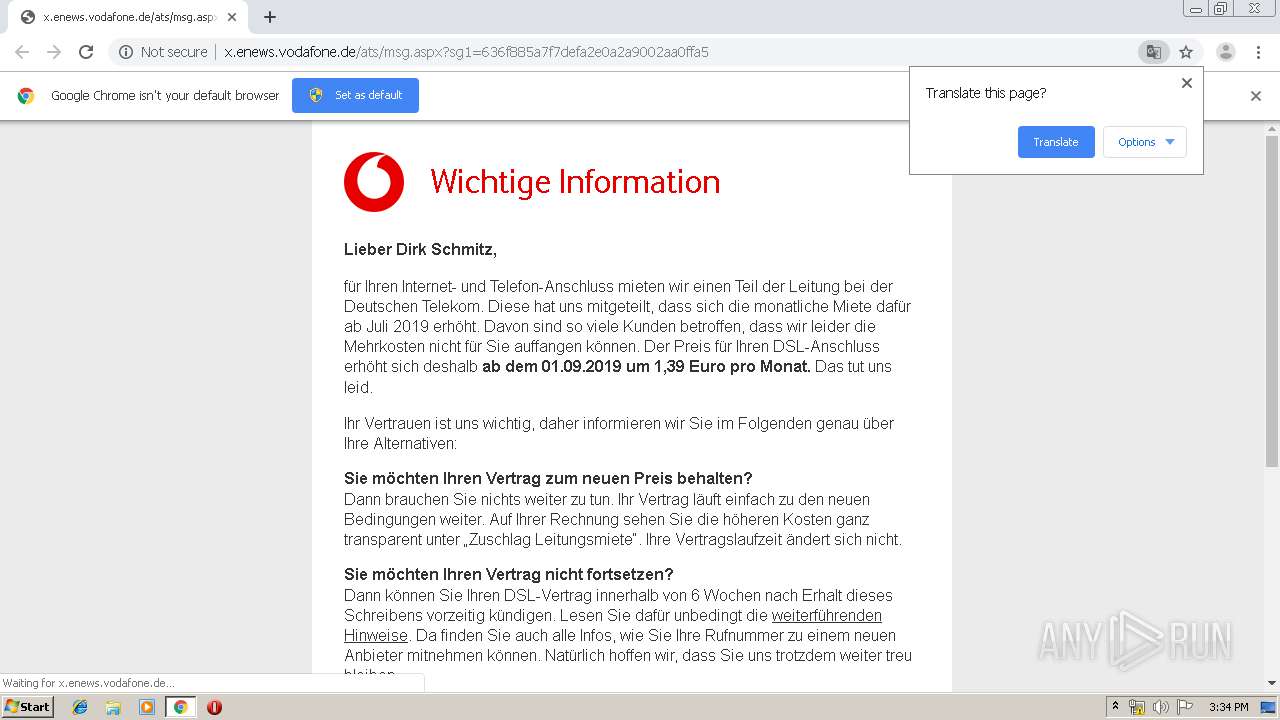
Task: Click the volume speaker tray icon
Action: click(x=1161, y=707)
